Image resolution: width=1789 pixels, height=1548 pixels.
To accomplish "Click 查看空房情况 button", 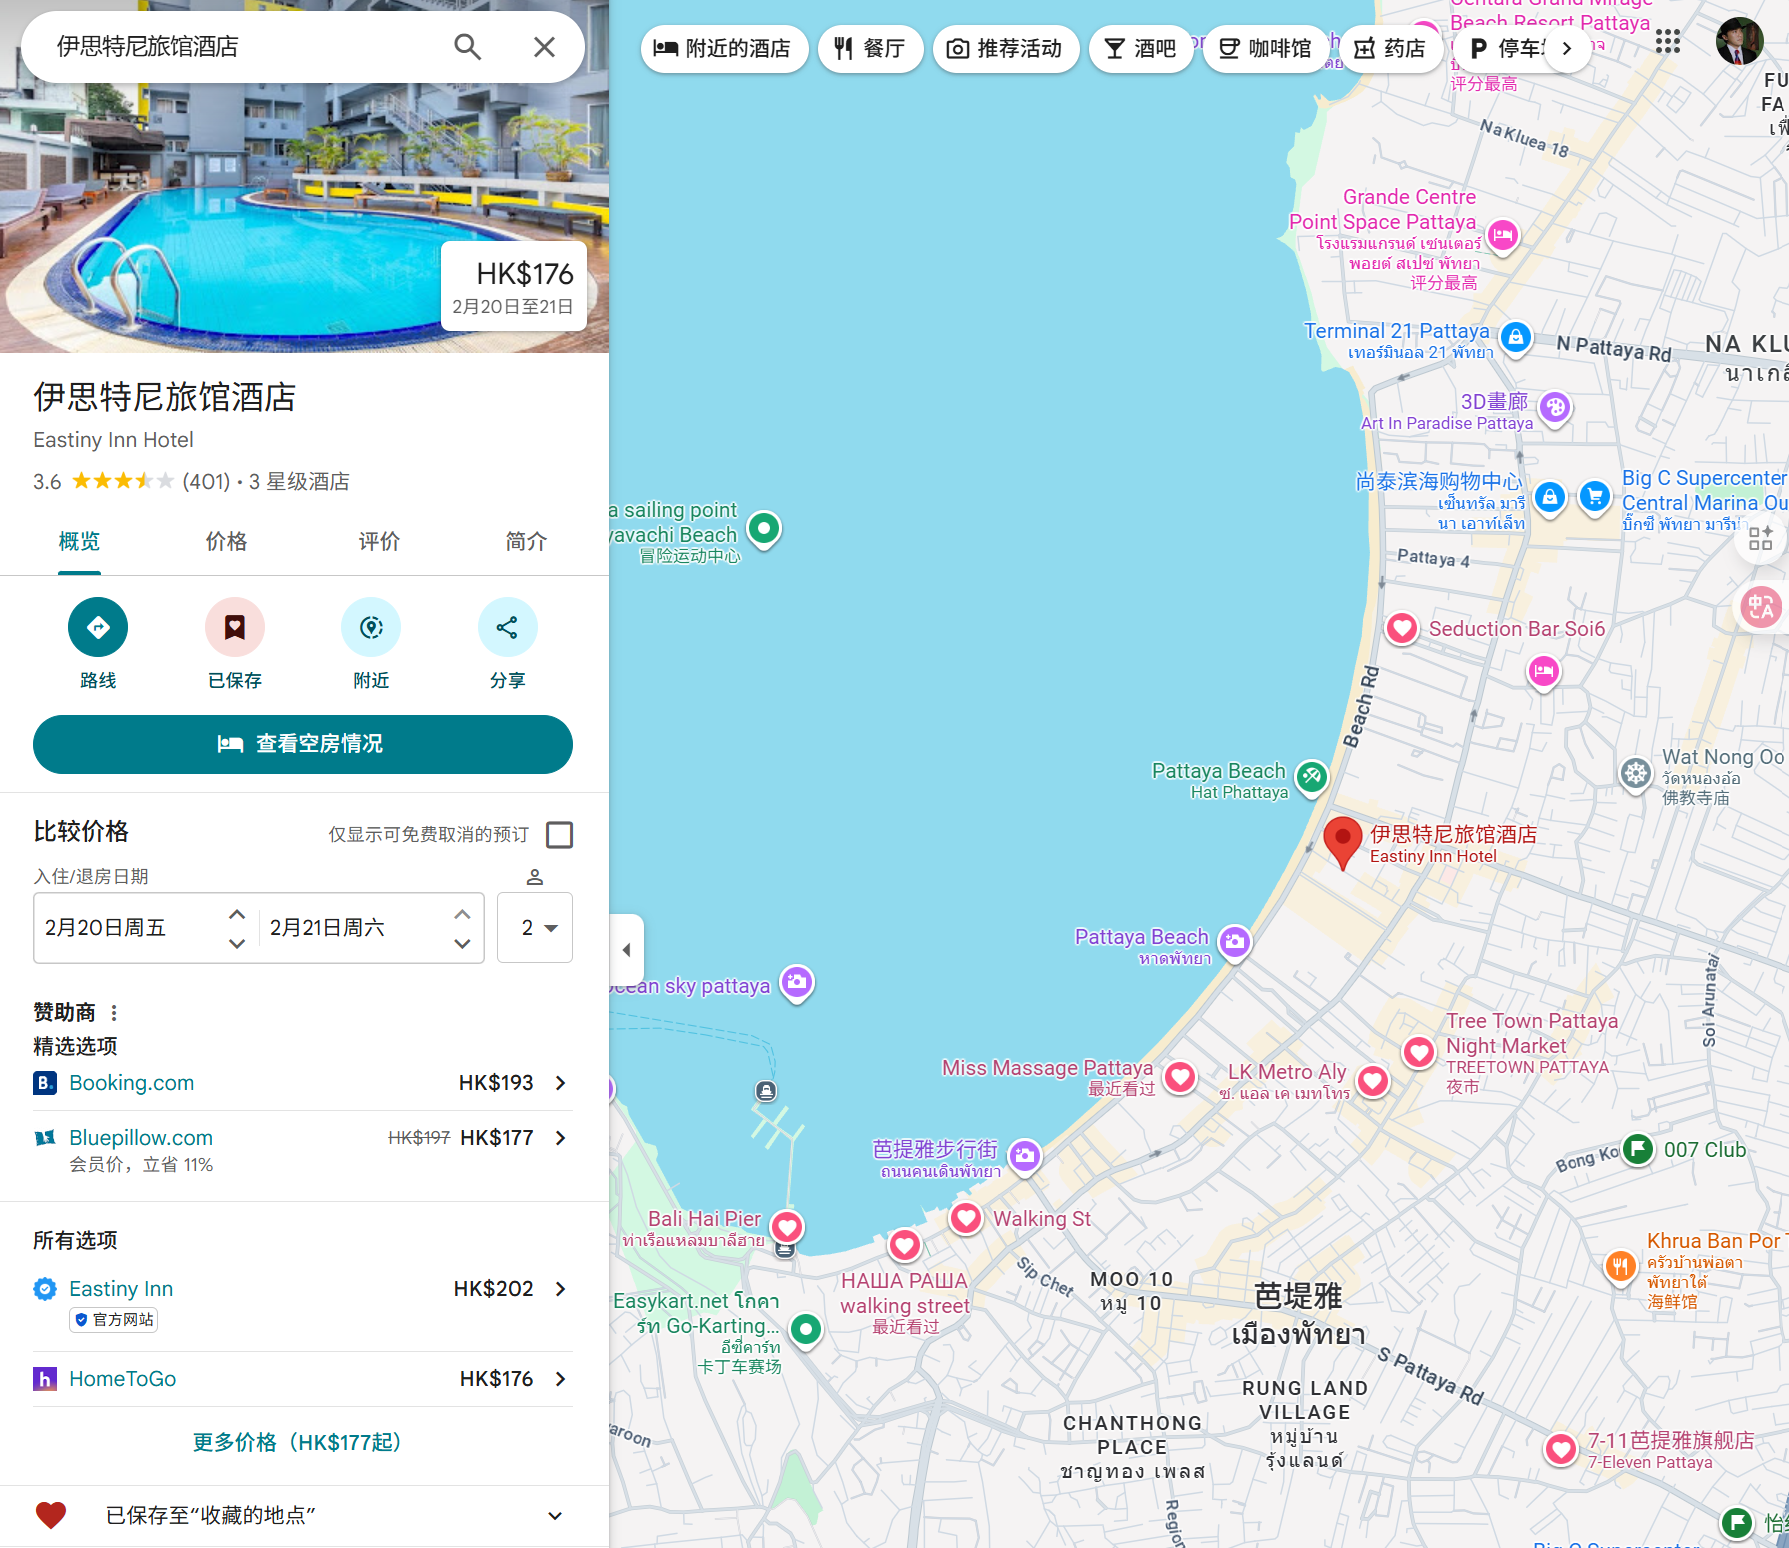I will [x=303, y=744].
